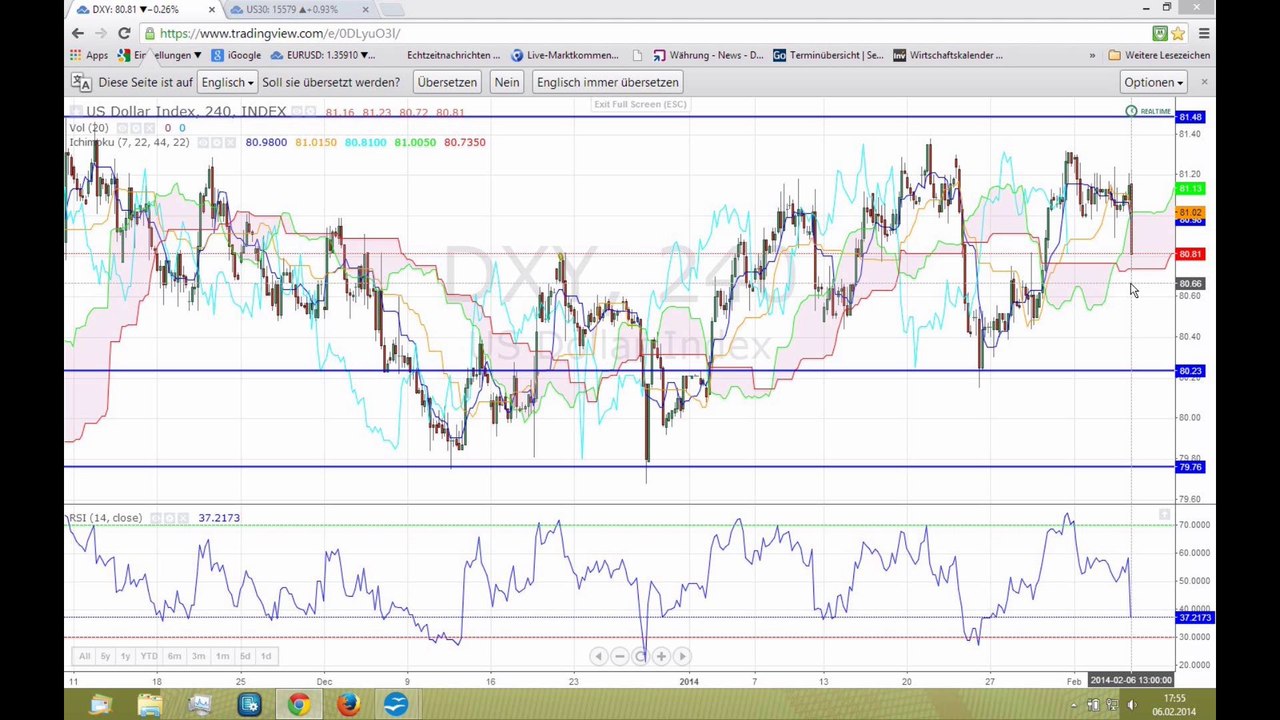The width and height of the screenshot is (1280, 720).
Task: Select the 1y time range
Action: point(125,656)
